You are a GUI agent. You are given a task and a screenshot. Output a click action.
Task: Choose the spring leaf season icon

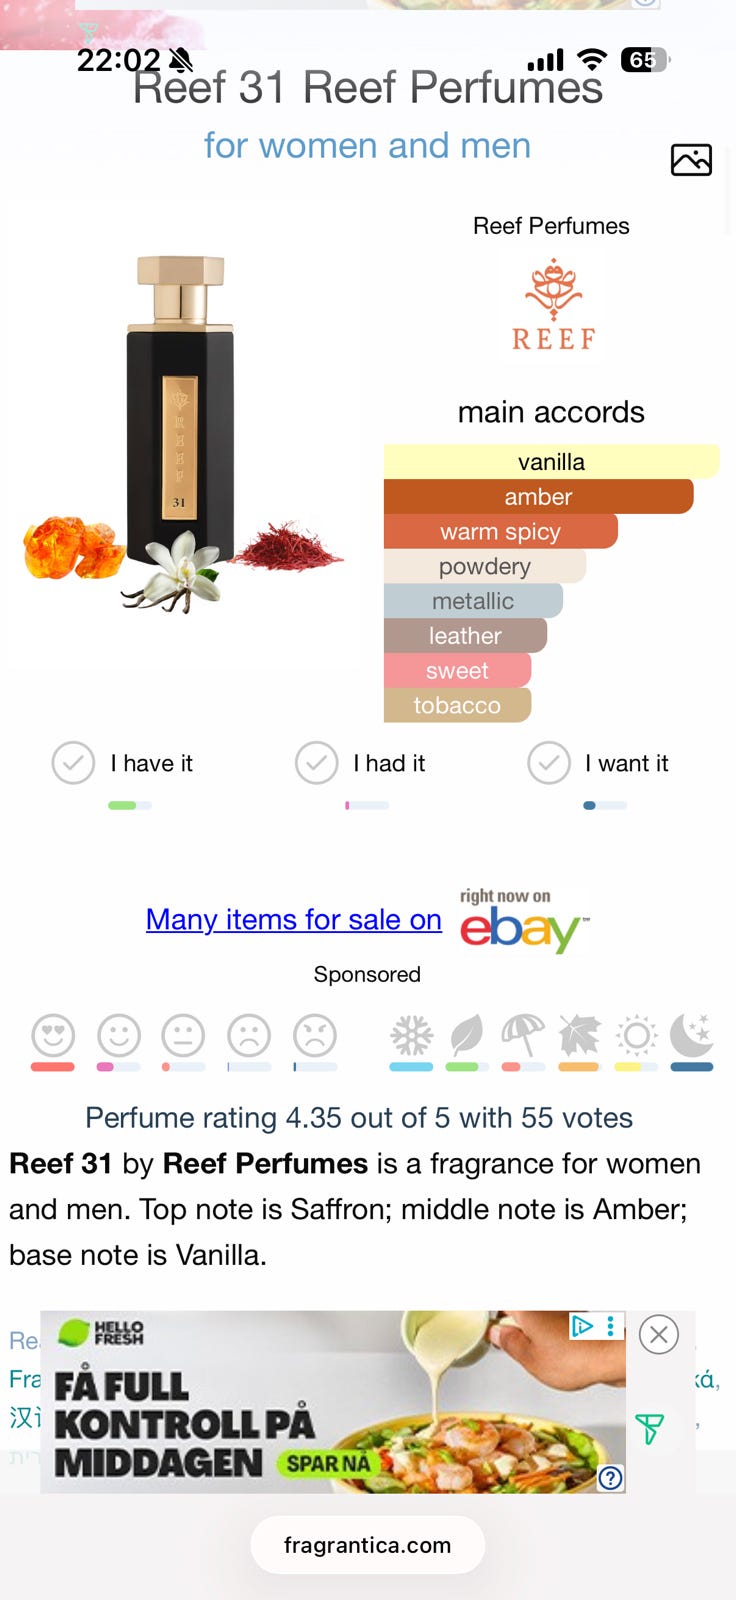466,1036
